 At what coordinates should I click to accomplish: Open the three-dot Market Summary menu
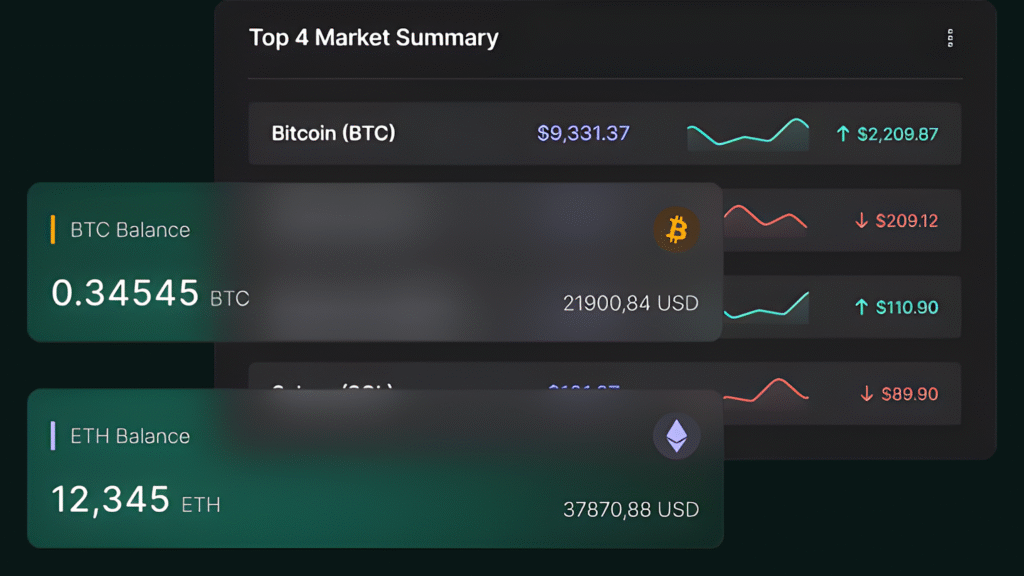tap(950, 39)
